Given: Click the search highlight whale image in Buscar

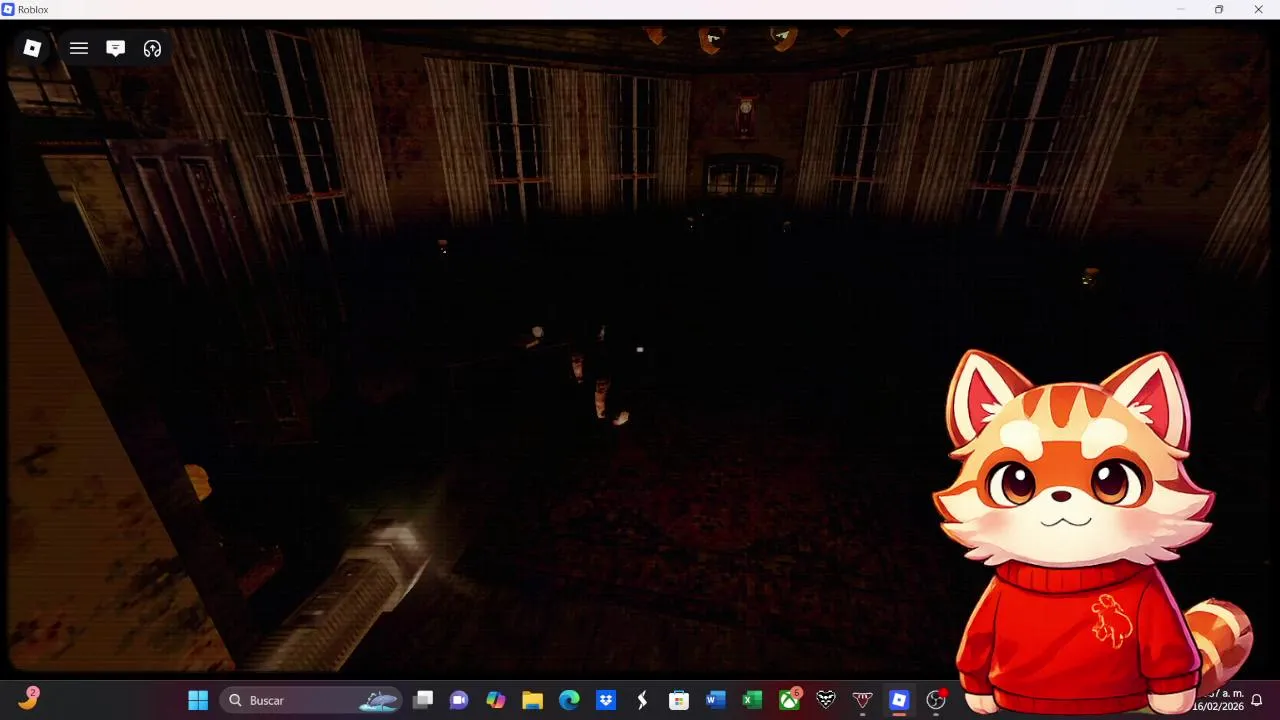Looking at the screenshot, I should coord(378,700).
